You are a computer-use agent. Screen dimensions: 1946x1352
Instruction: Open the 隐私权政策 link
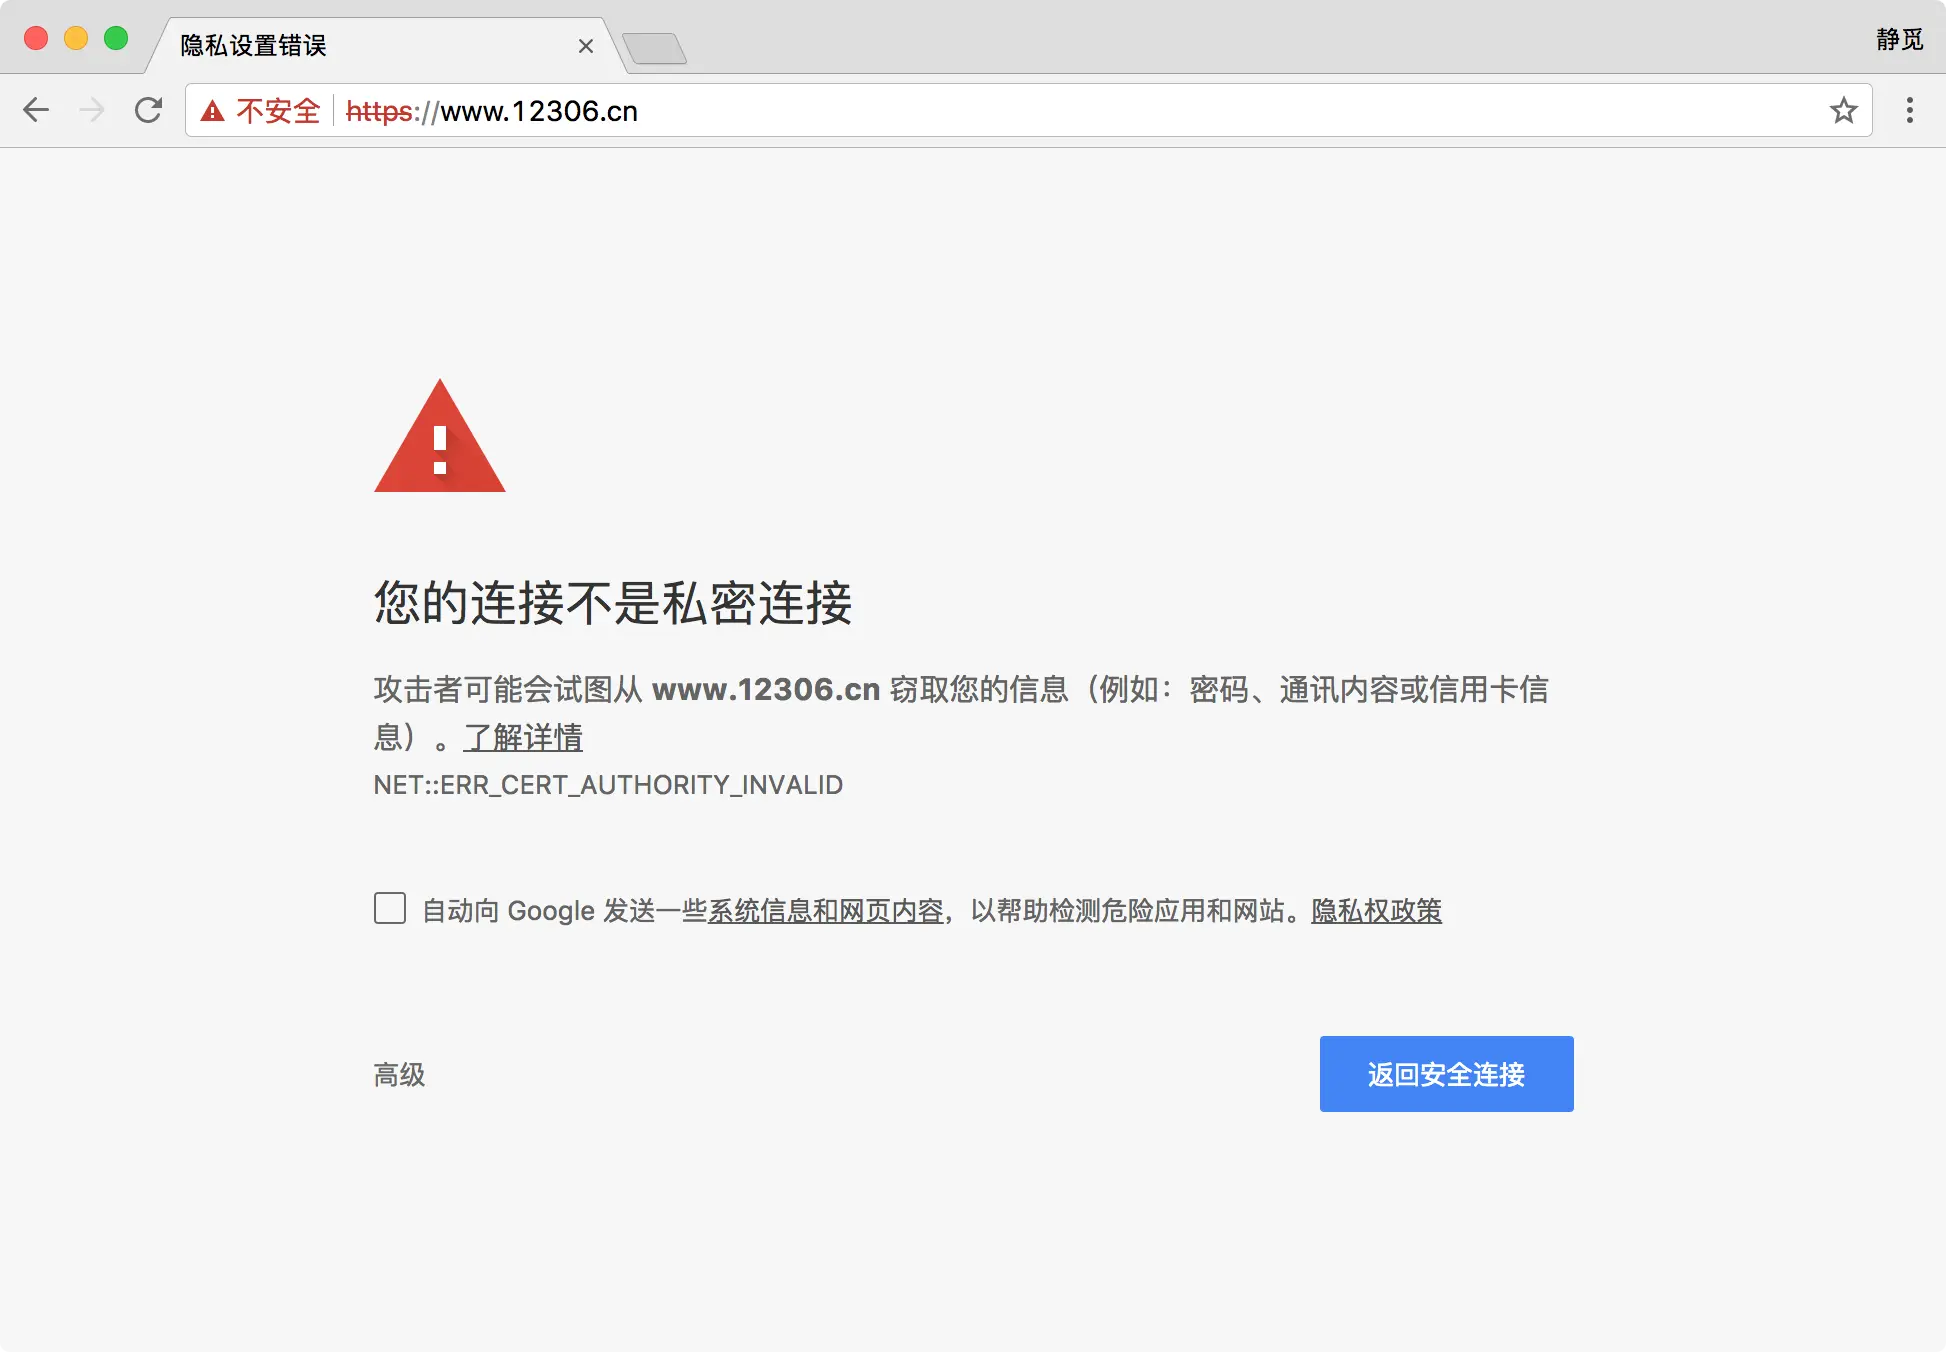click(1376, 910)
